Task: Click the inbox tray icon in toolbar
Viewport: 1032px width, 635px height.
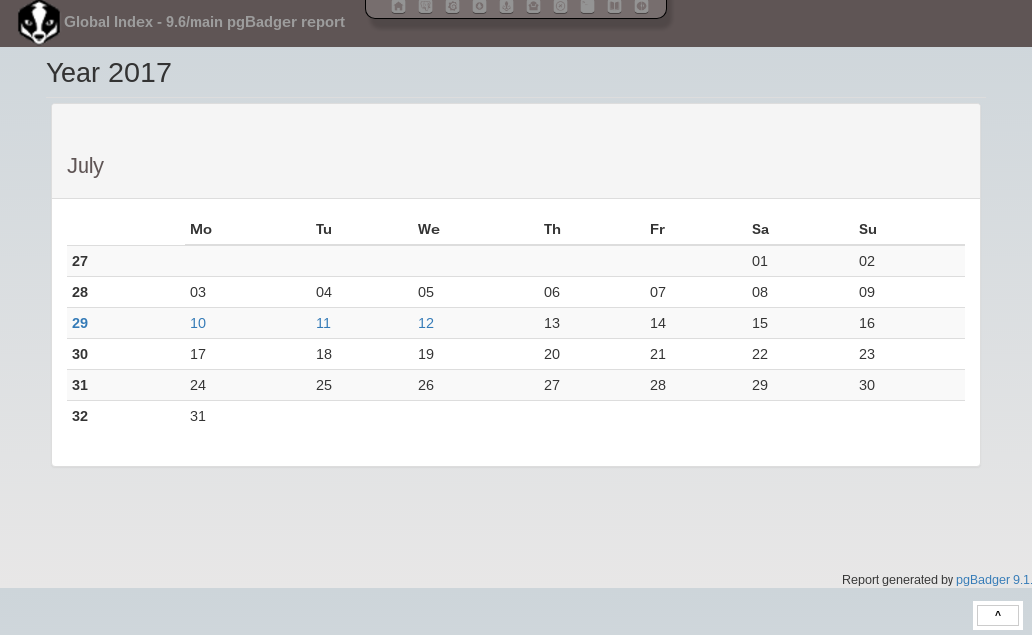Action: (533, 7)
